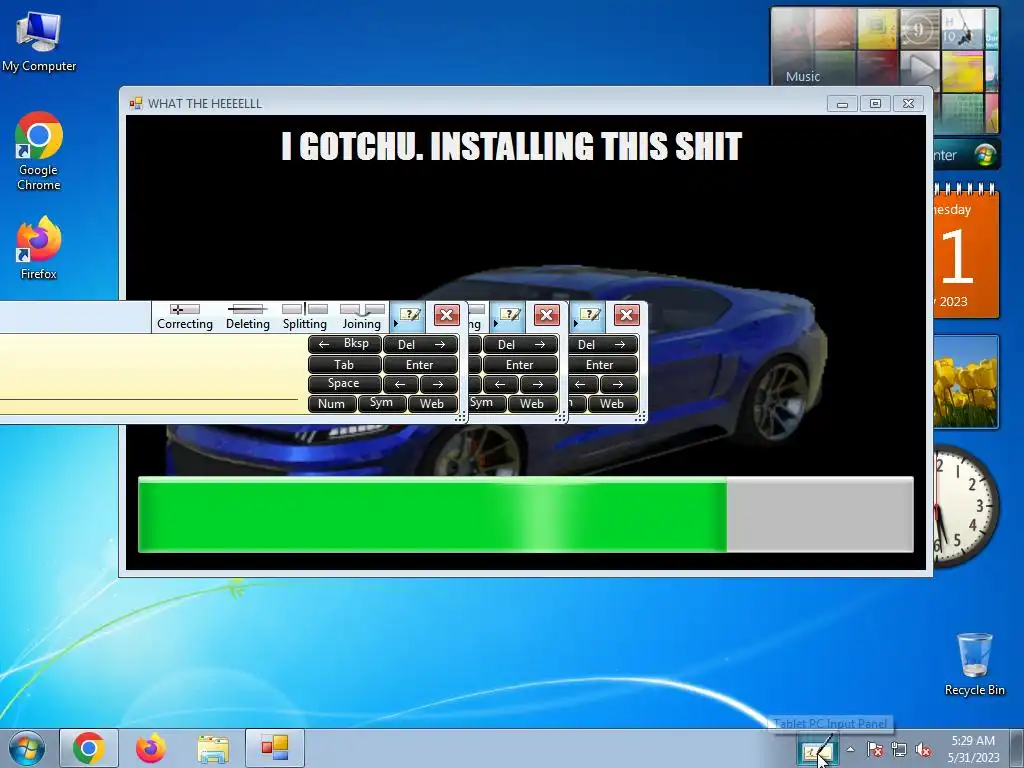Click Web key on the middle input panel
This screenshot has height=768, width=1024.
532,404
